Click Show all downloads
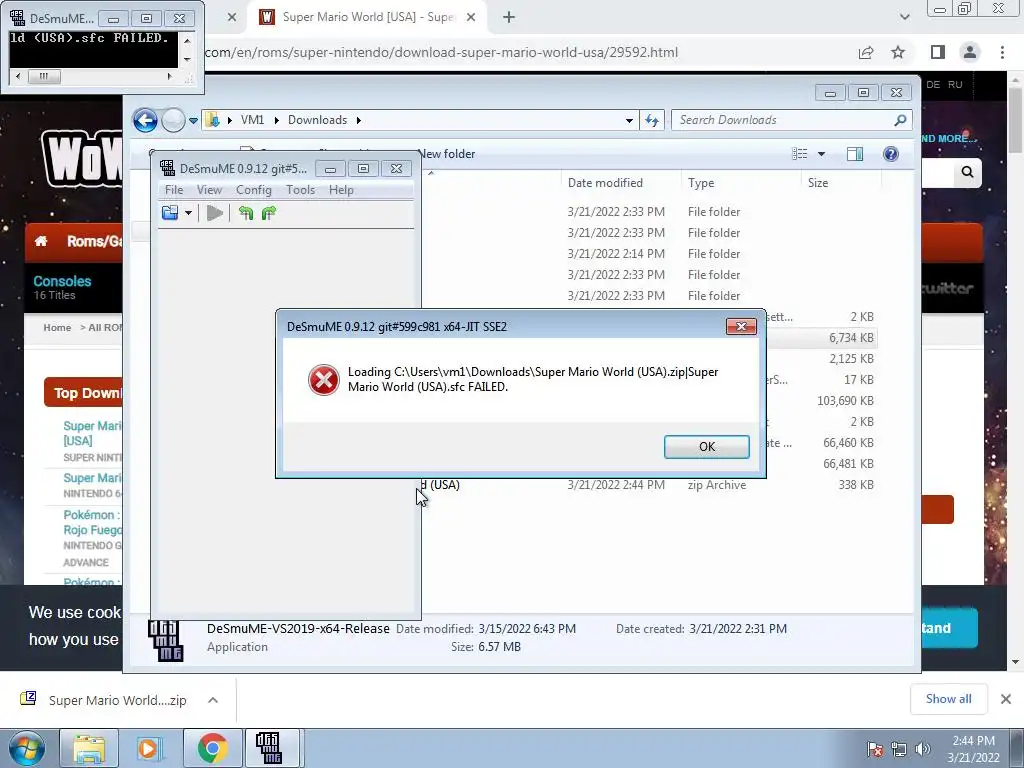Screen dimensions: 1024x768 948,699
